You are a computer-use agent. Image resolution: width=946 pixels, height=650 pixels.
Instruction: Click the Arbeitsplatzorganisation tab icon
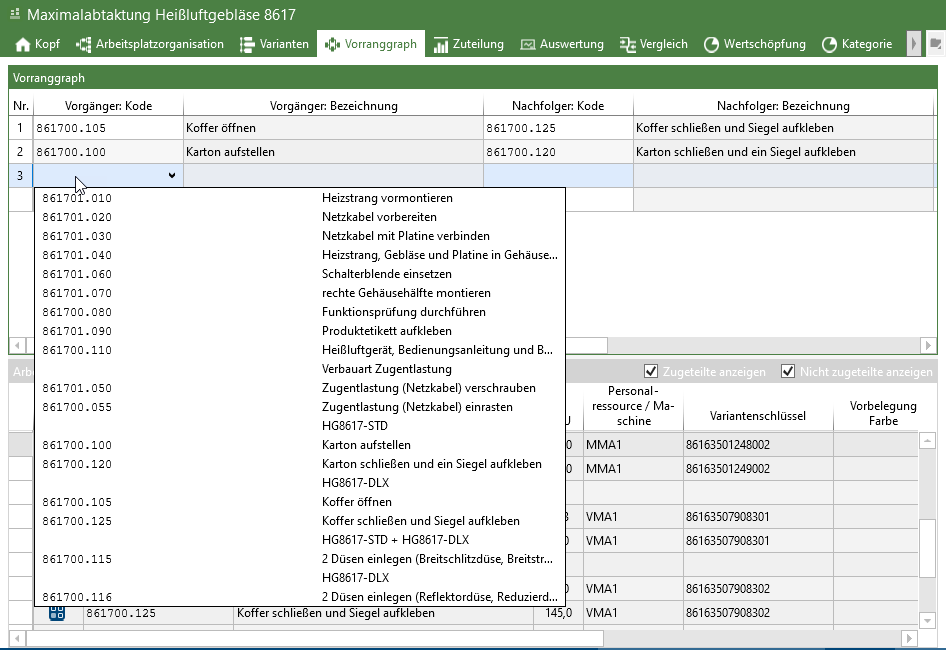[x=83, y=45]
